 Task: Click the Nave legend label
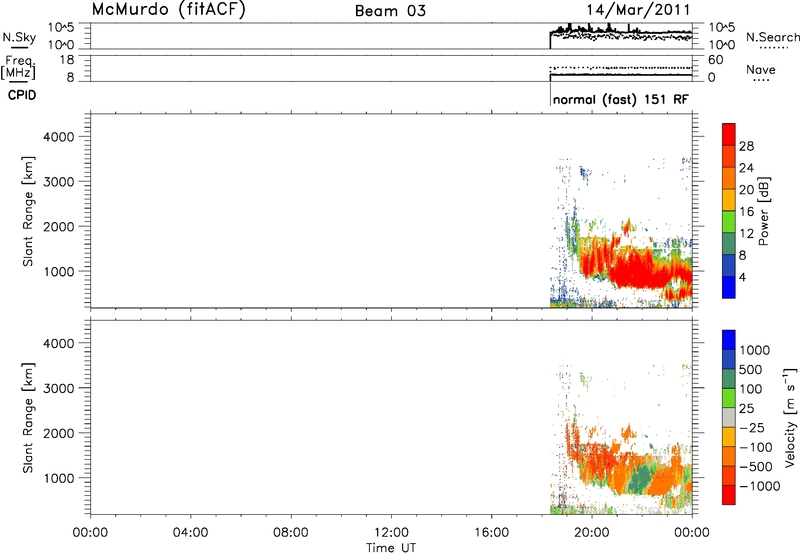pyautogui.click(x=761, y=70)
